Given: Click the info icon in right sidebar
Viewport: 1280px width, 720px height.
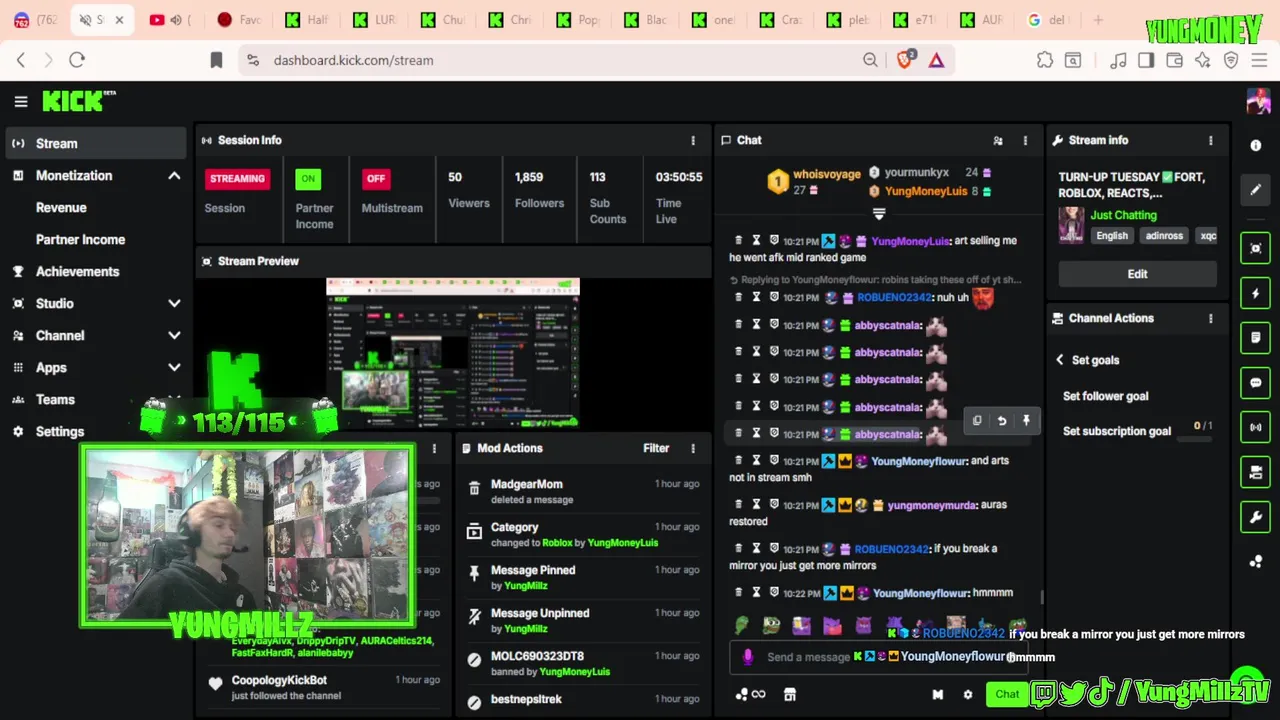Looking at the screenshot, I should [1256, 145].
